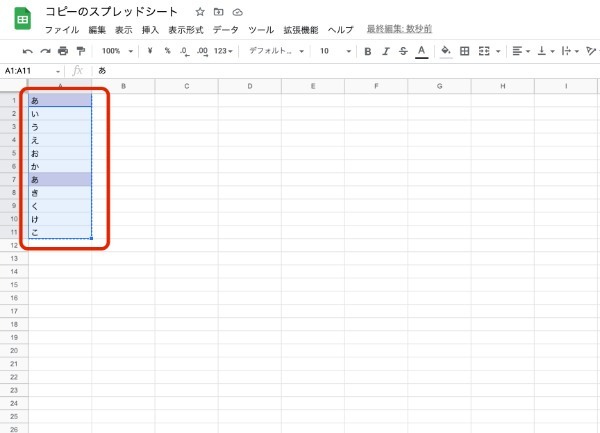Click the formula bar input
The image size is (600, 433).
(x=344, y=71)
